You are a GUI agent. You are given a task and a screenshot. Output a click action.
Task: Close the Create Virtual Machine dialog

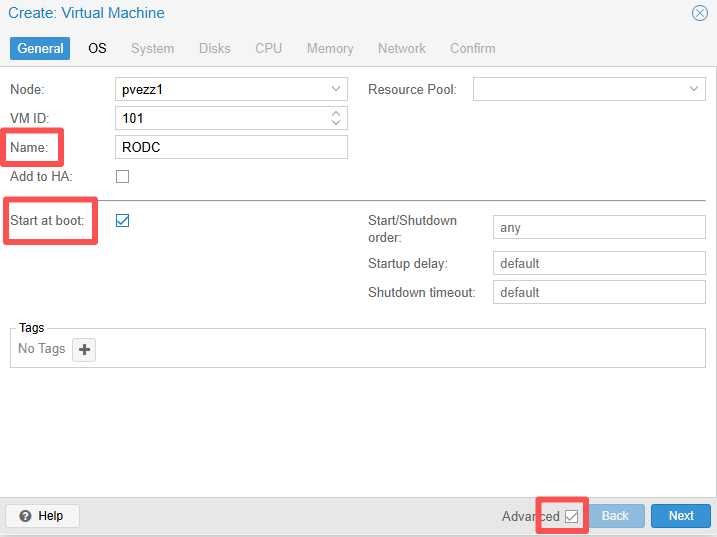(x=700, y=13)
